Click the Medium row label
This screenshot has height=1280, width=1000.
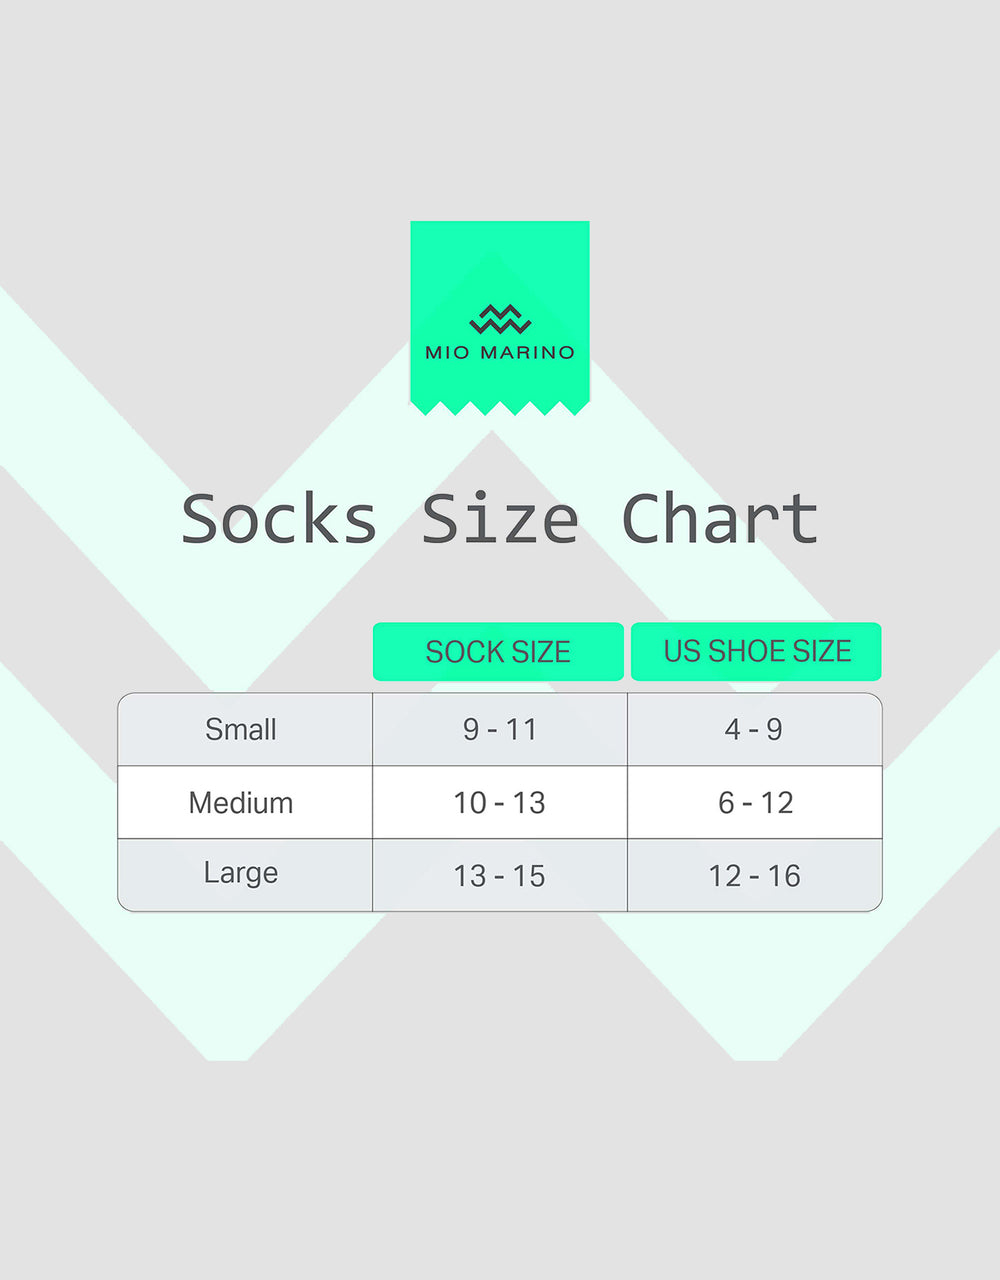coord(240,802)
